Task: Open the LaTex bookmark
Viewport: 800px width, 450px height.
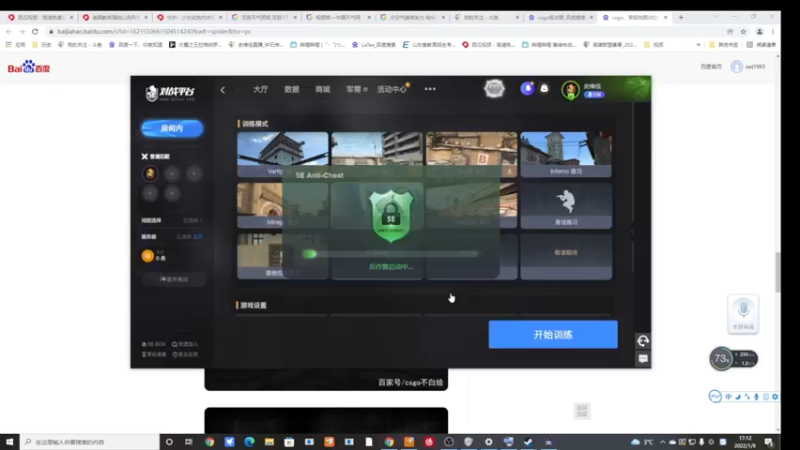Action: click(x=373, y=45)
